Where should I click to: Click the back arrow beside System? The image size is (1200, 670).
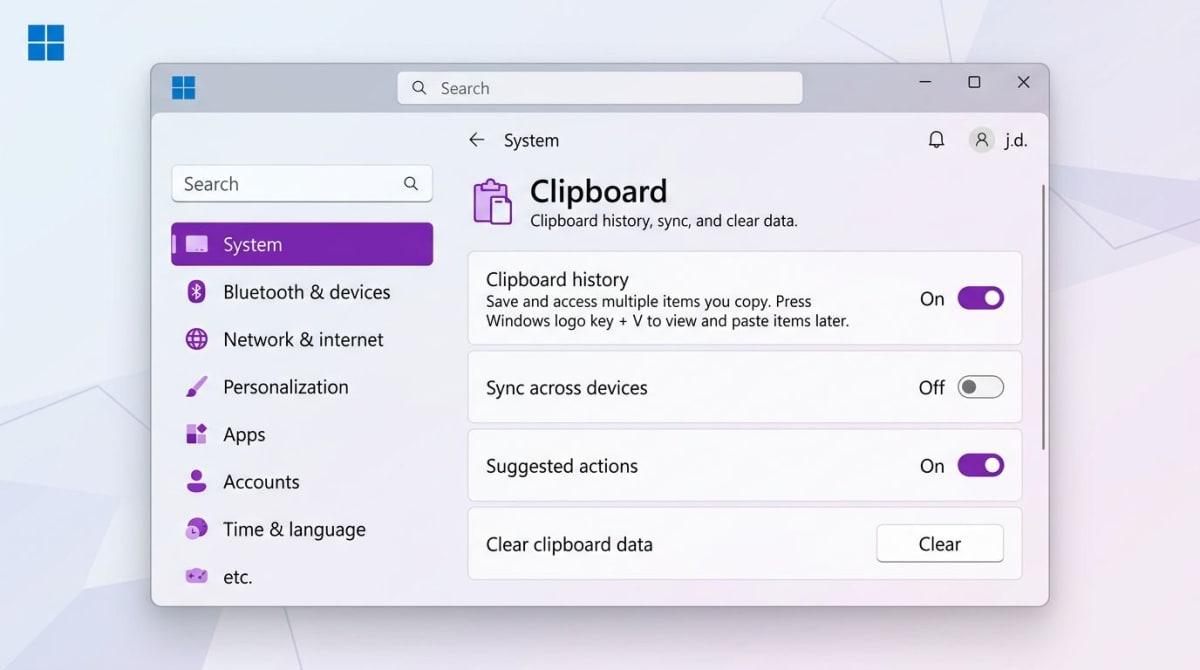(x=476, y=140)
